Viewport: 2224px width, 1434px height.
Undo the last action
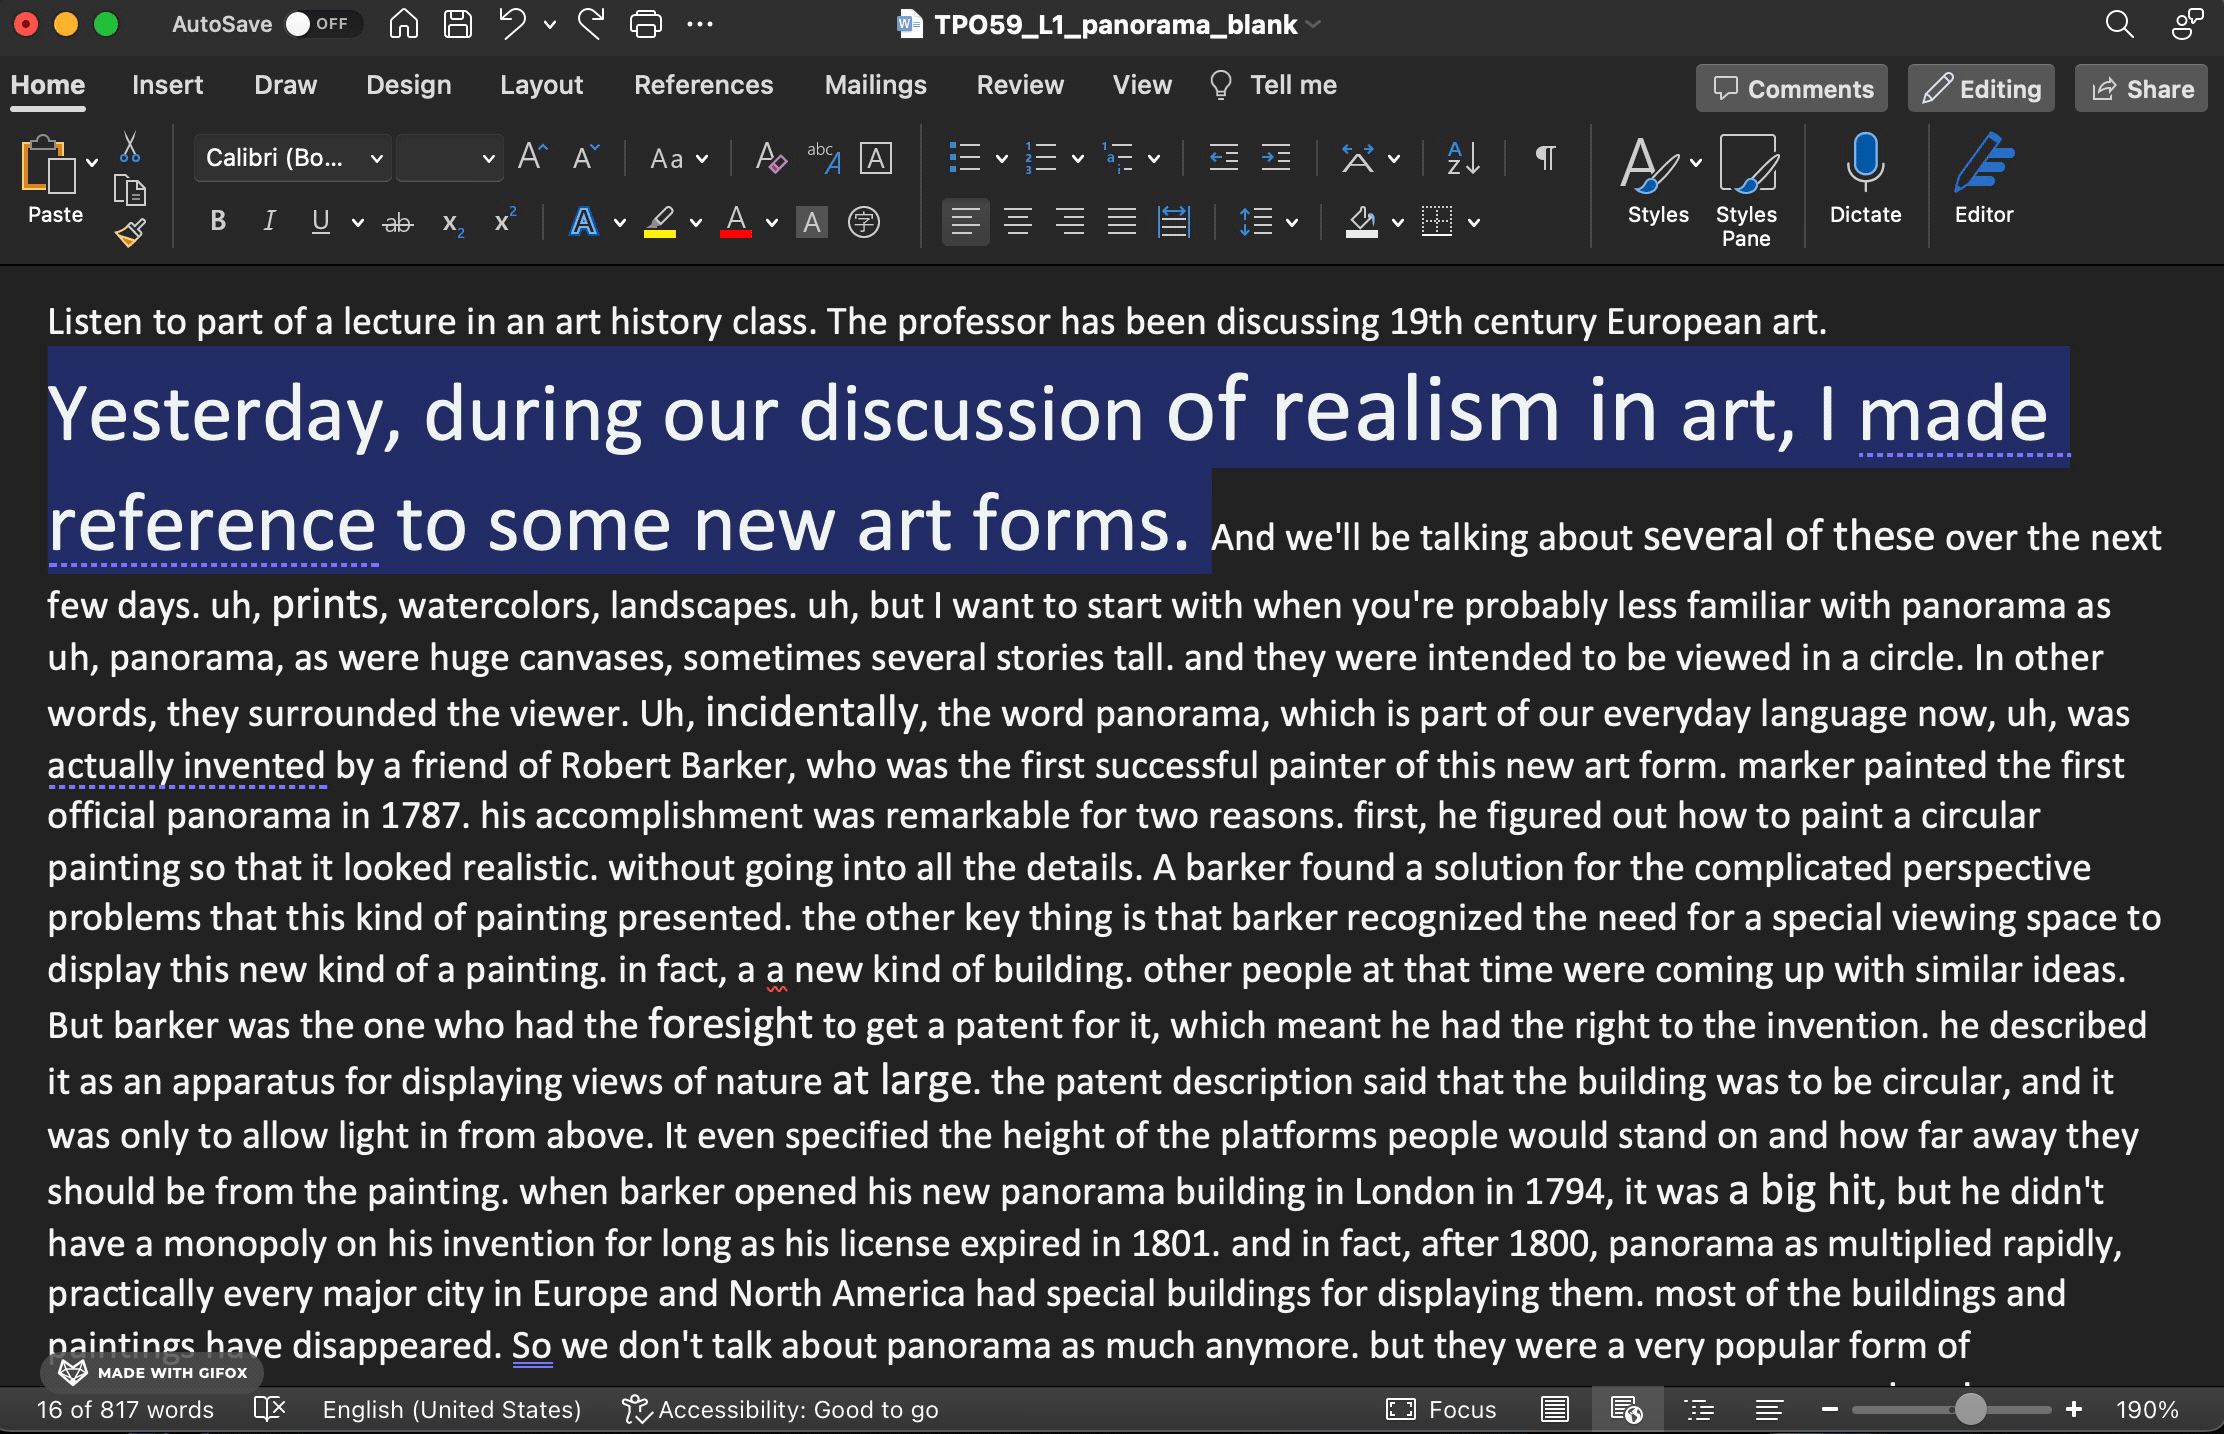point(512,24)
